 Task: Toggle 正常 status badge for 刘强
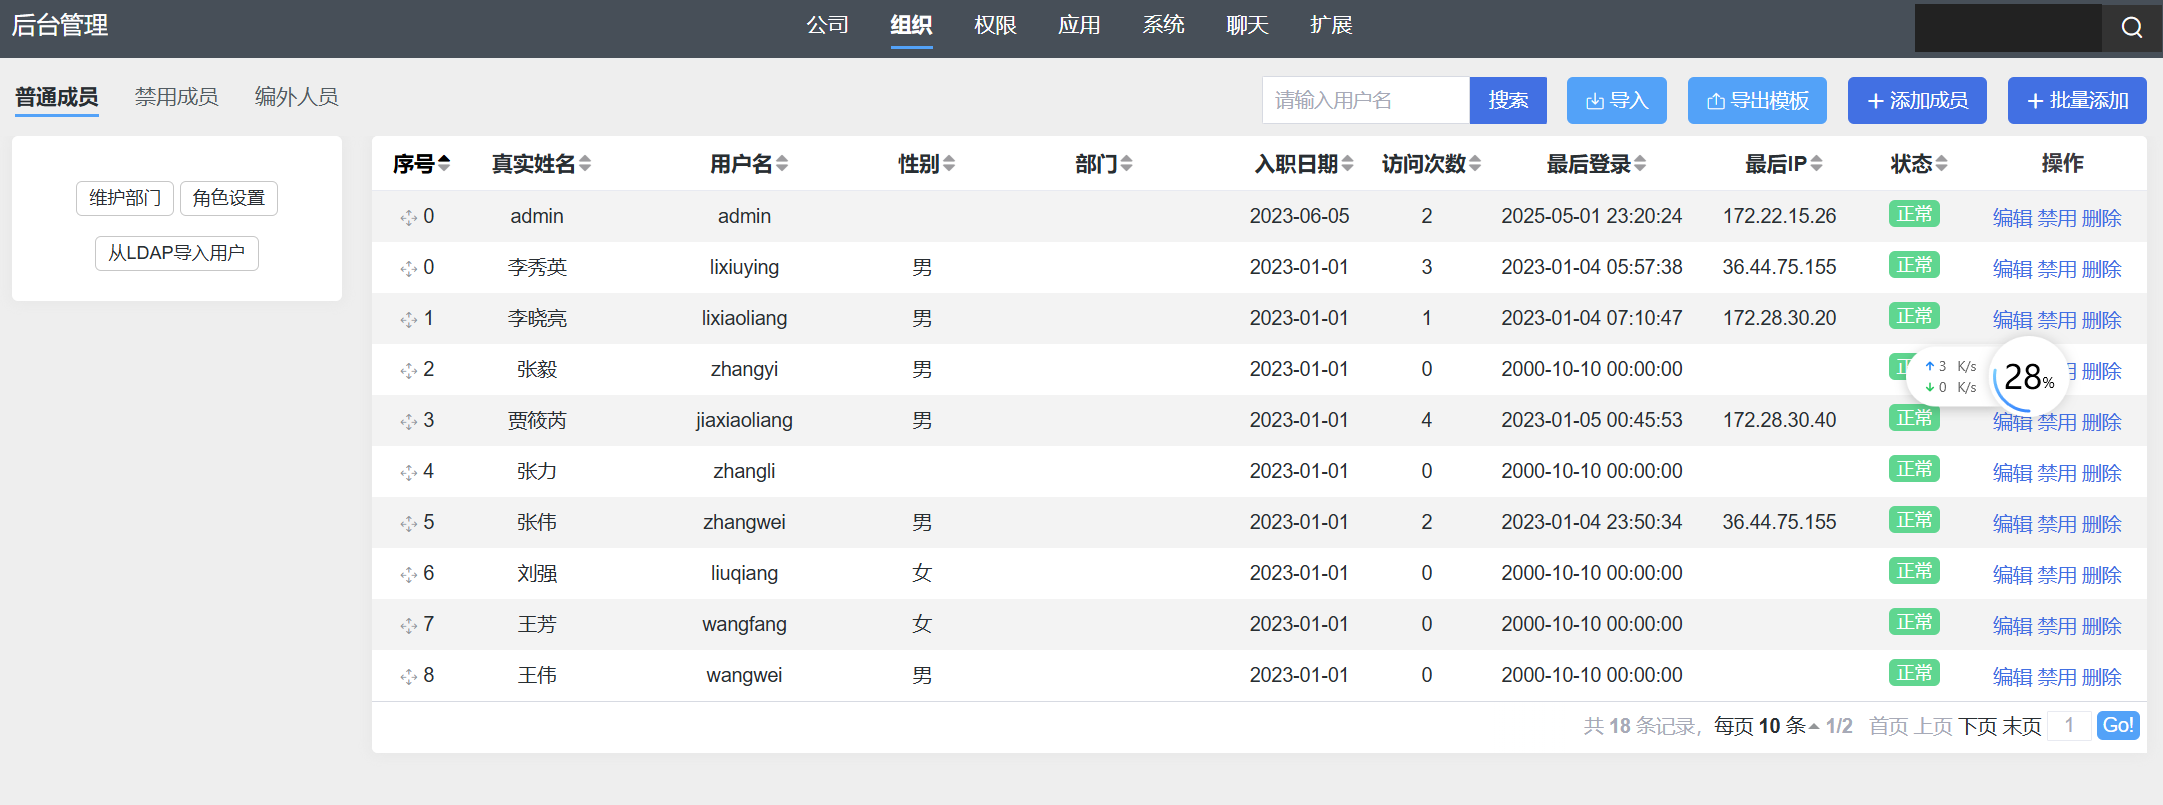[1914, 571]
